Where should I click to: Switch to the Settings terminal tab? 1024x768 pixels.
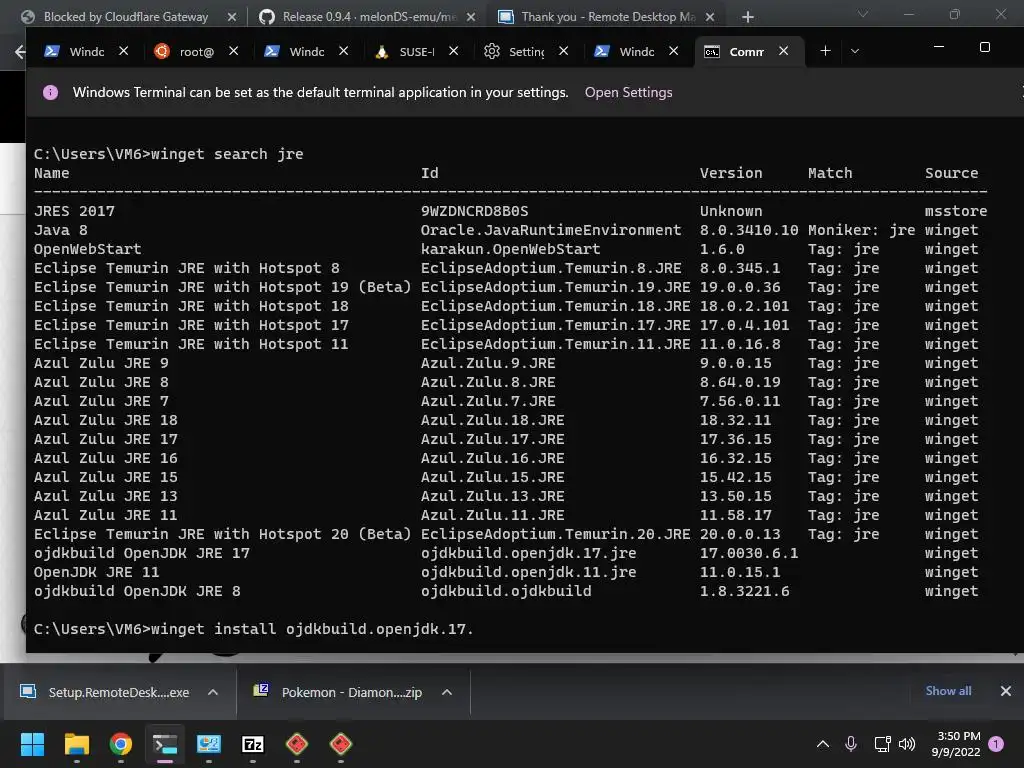click(x=526, y=52)
